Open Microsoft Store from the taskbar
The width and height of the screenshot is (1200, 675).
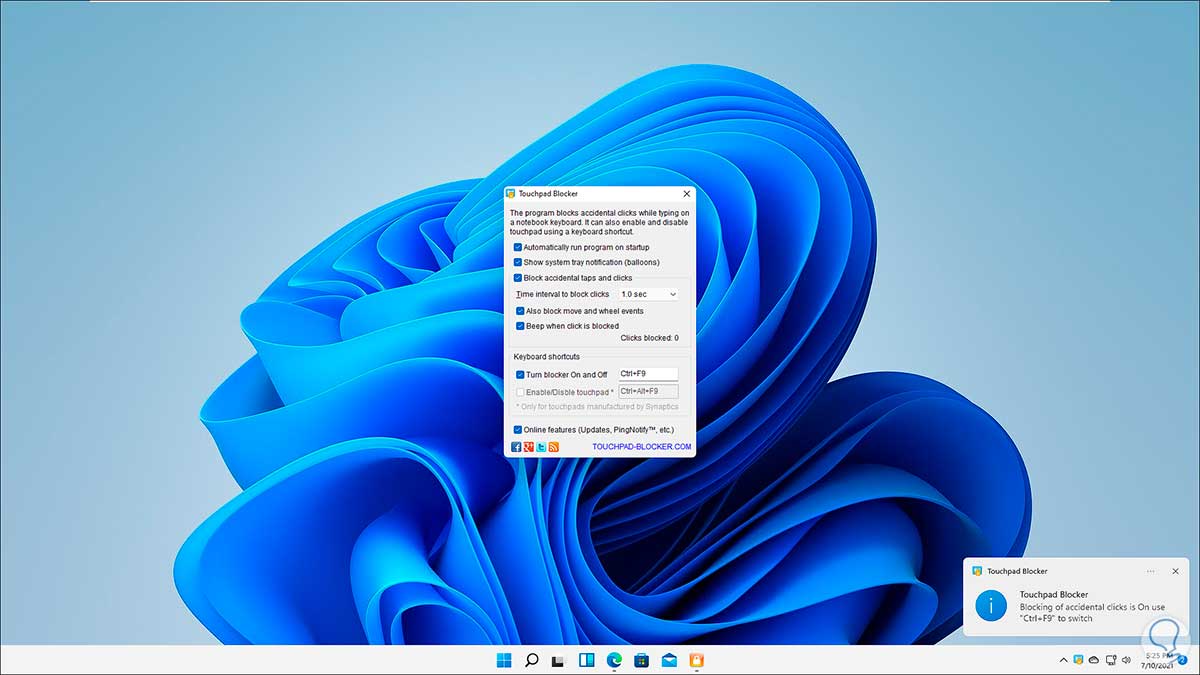[641, 660]
